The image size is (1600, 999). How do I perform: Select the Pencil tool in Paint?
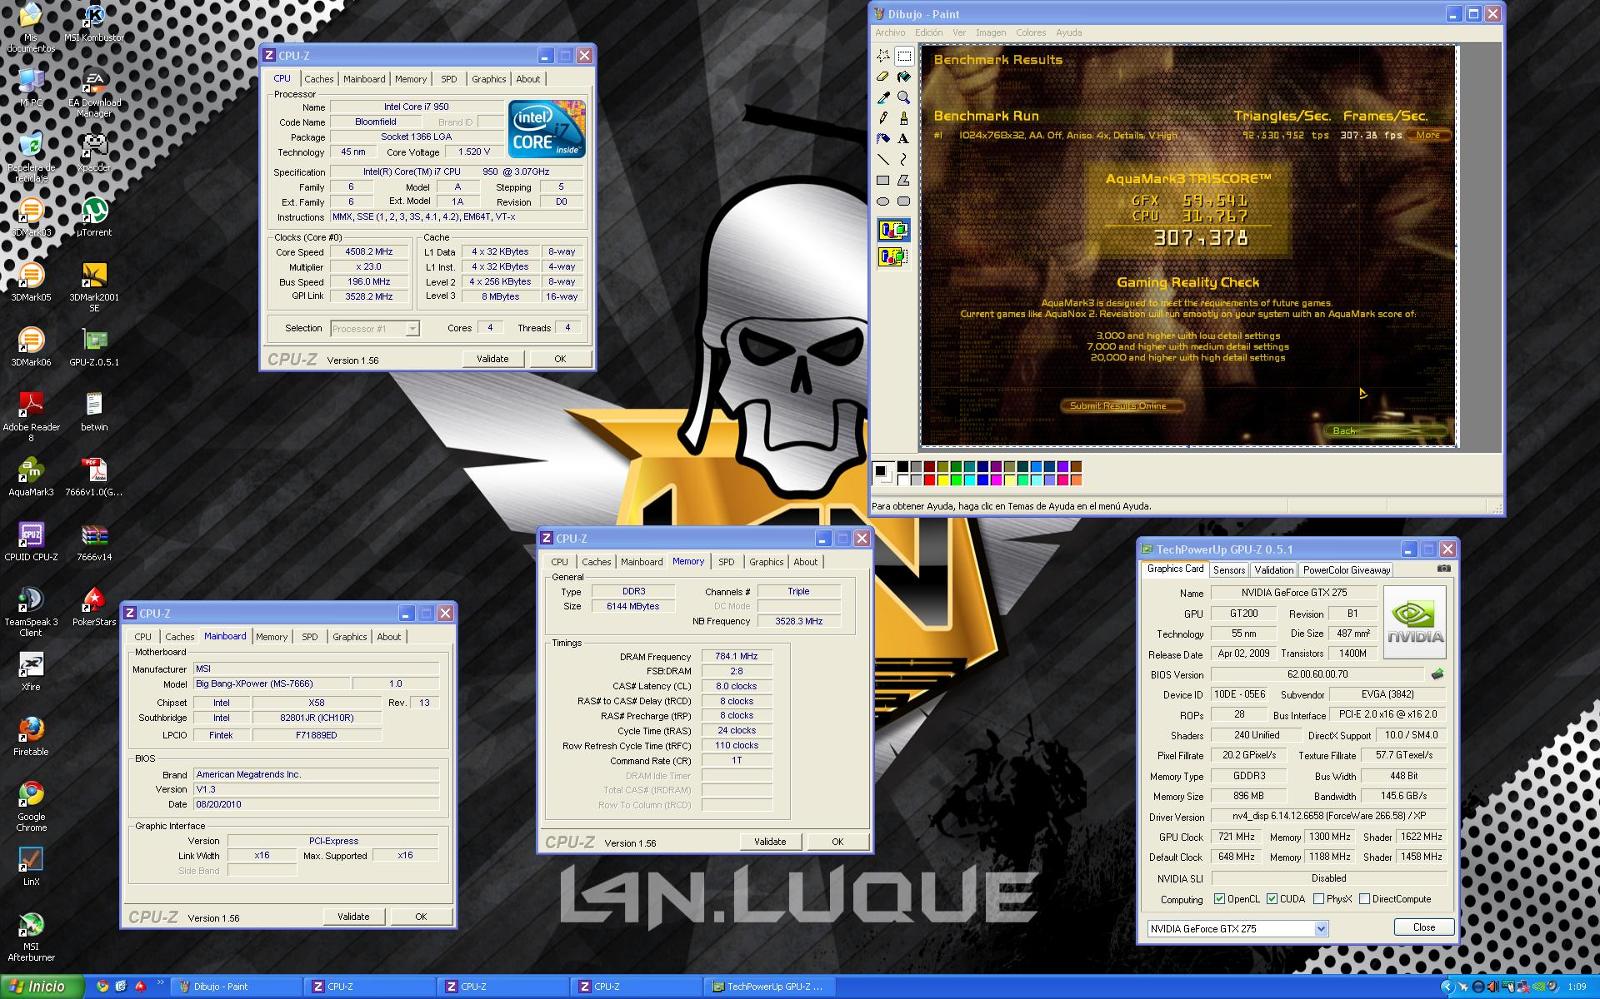(883, 118)
